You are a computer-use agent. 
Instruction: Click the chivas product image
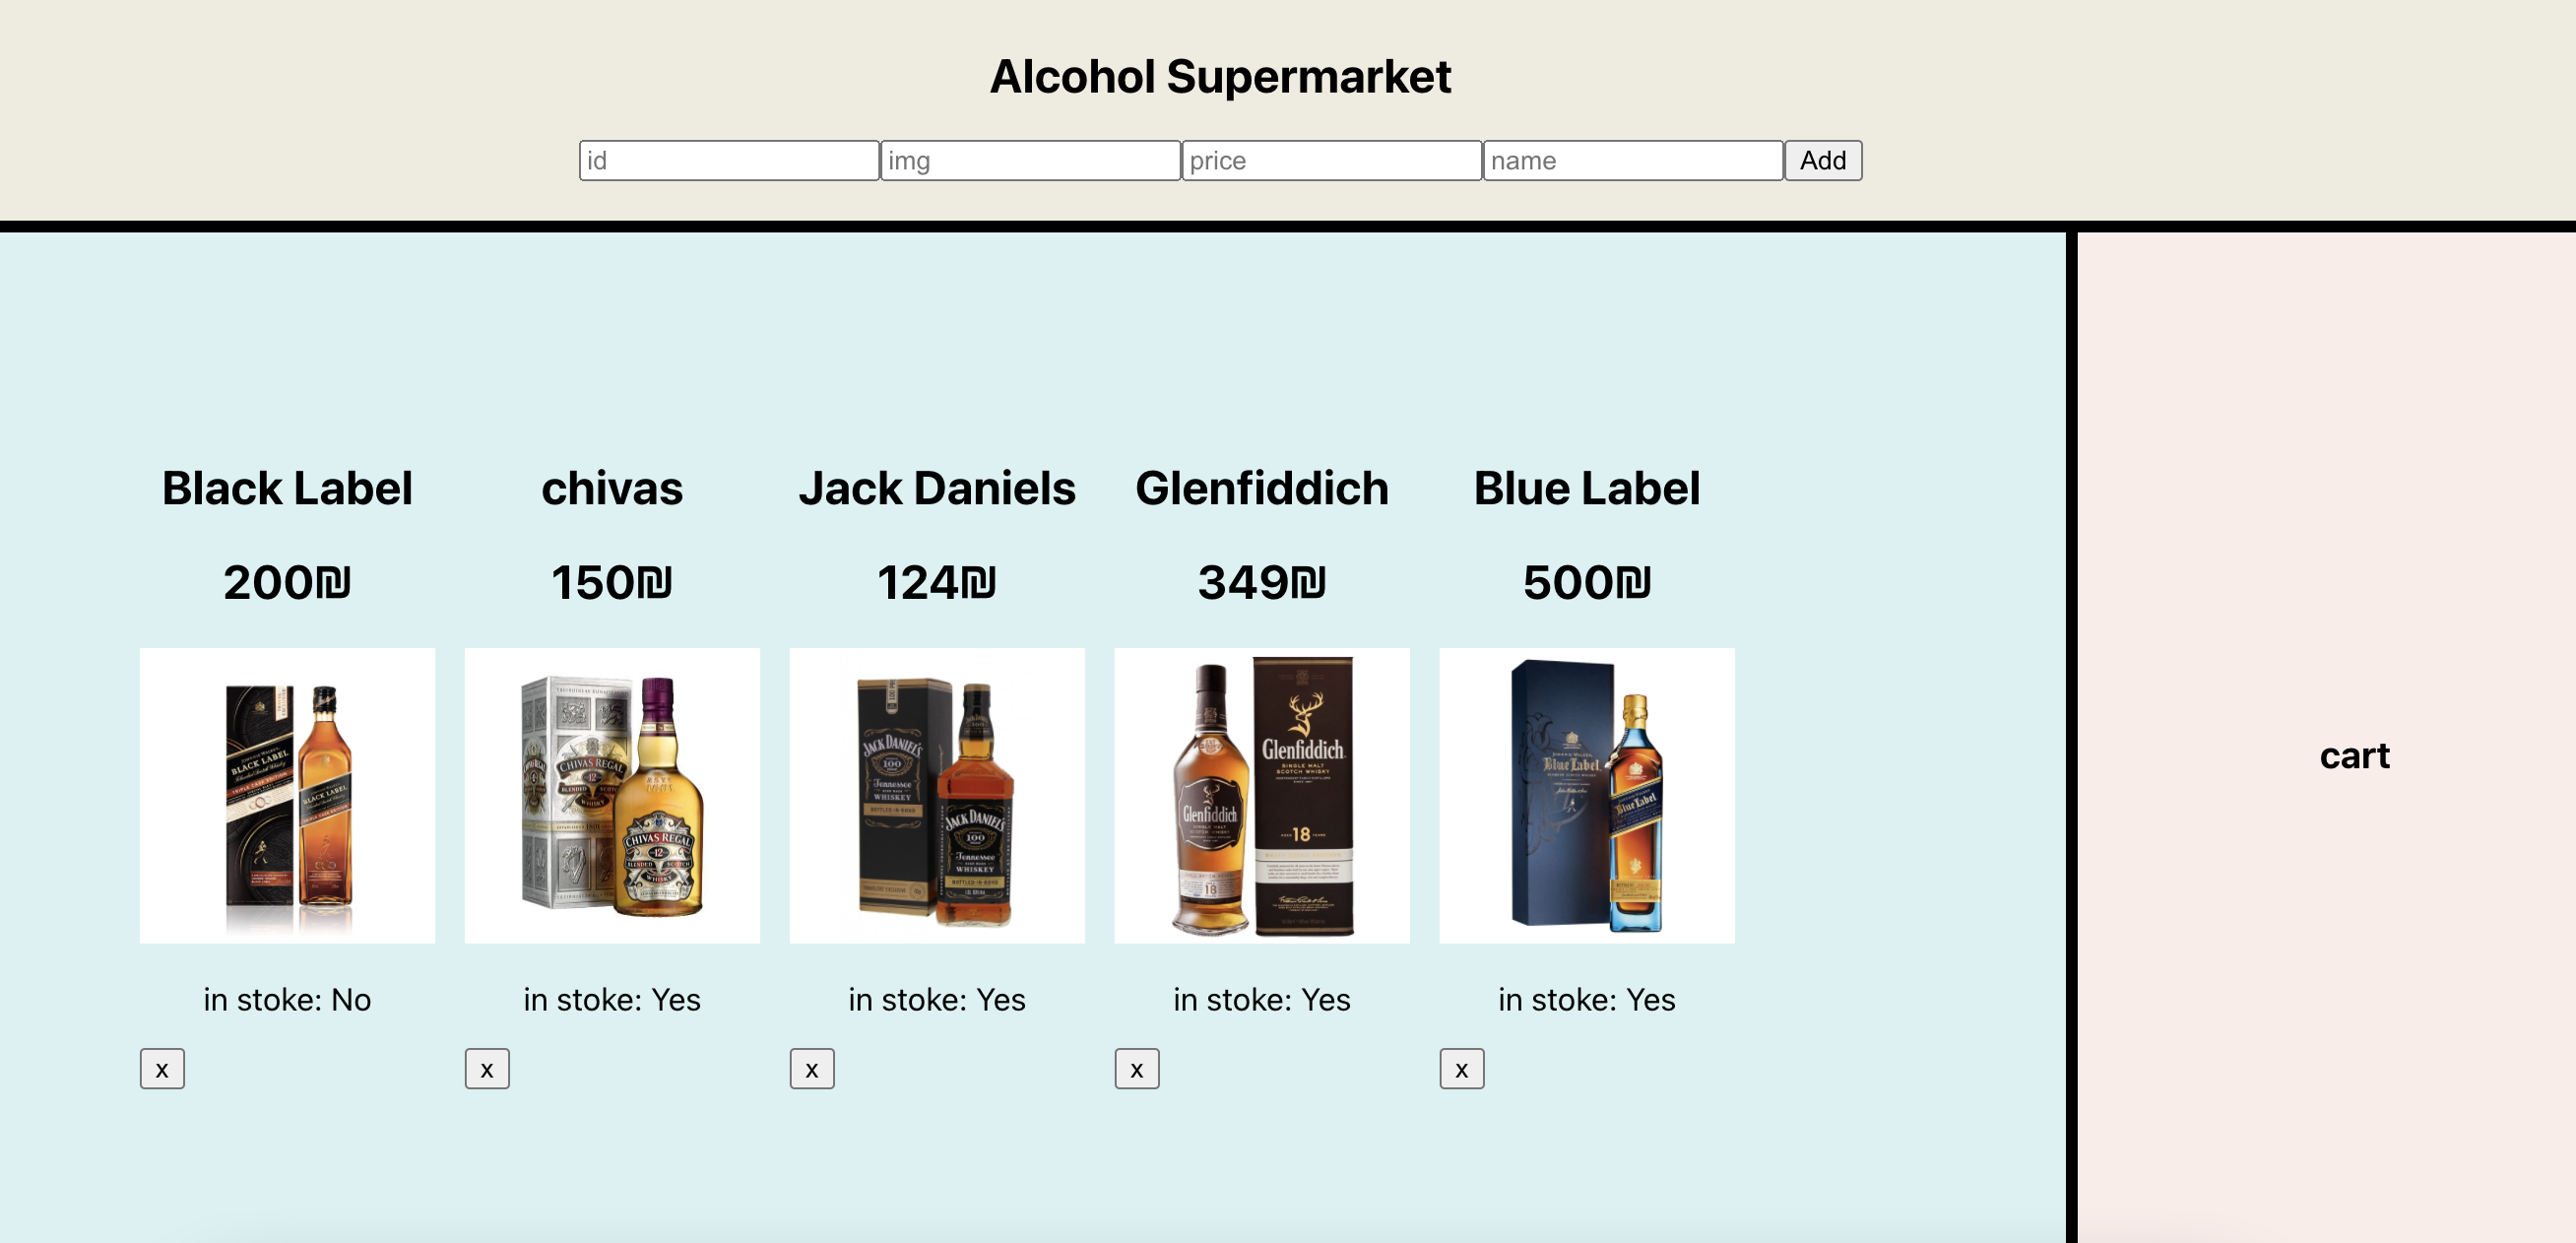click(612, 795)
